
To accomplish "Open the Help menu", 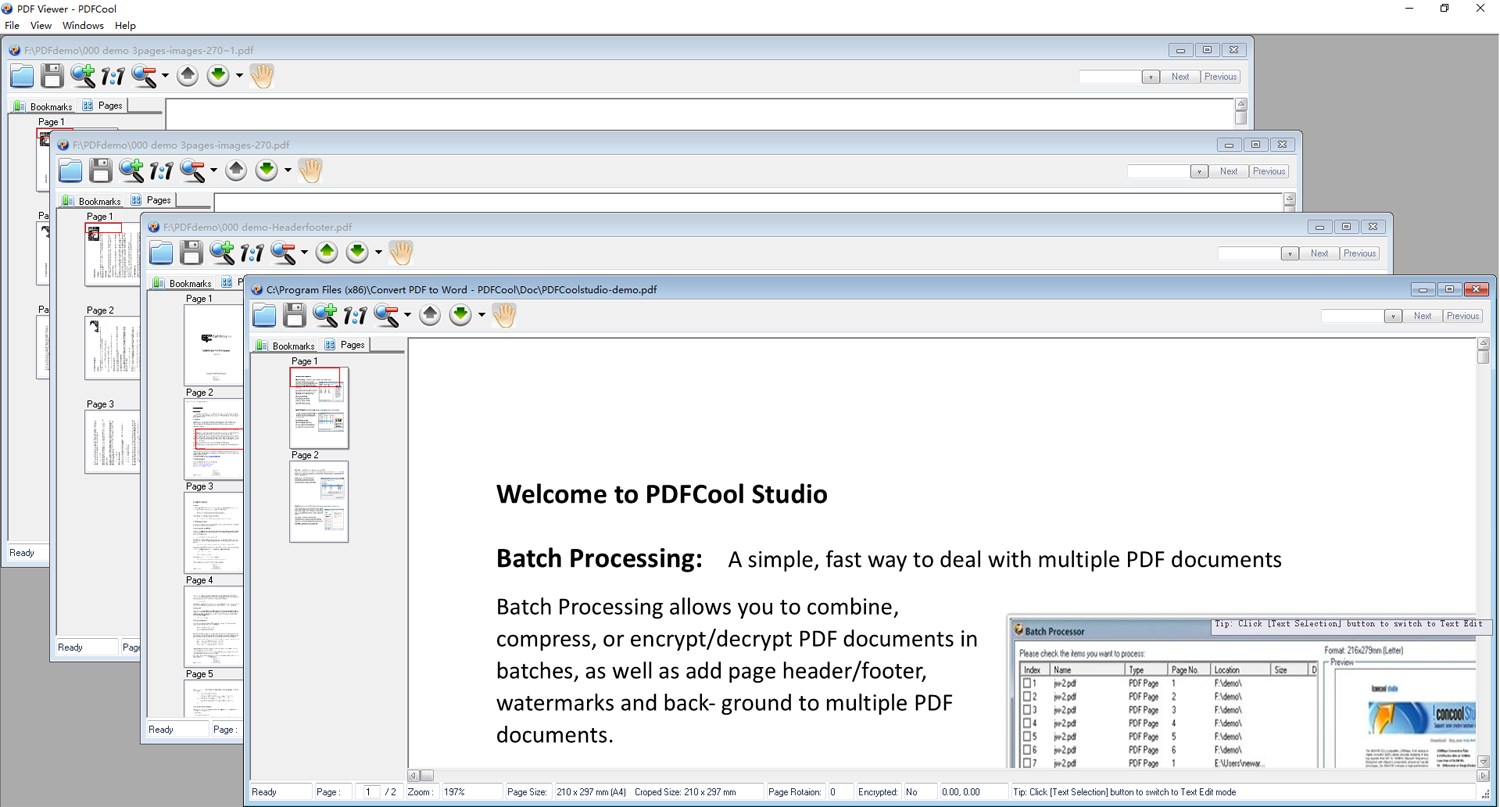I will [x=125, y=25].
